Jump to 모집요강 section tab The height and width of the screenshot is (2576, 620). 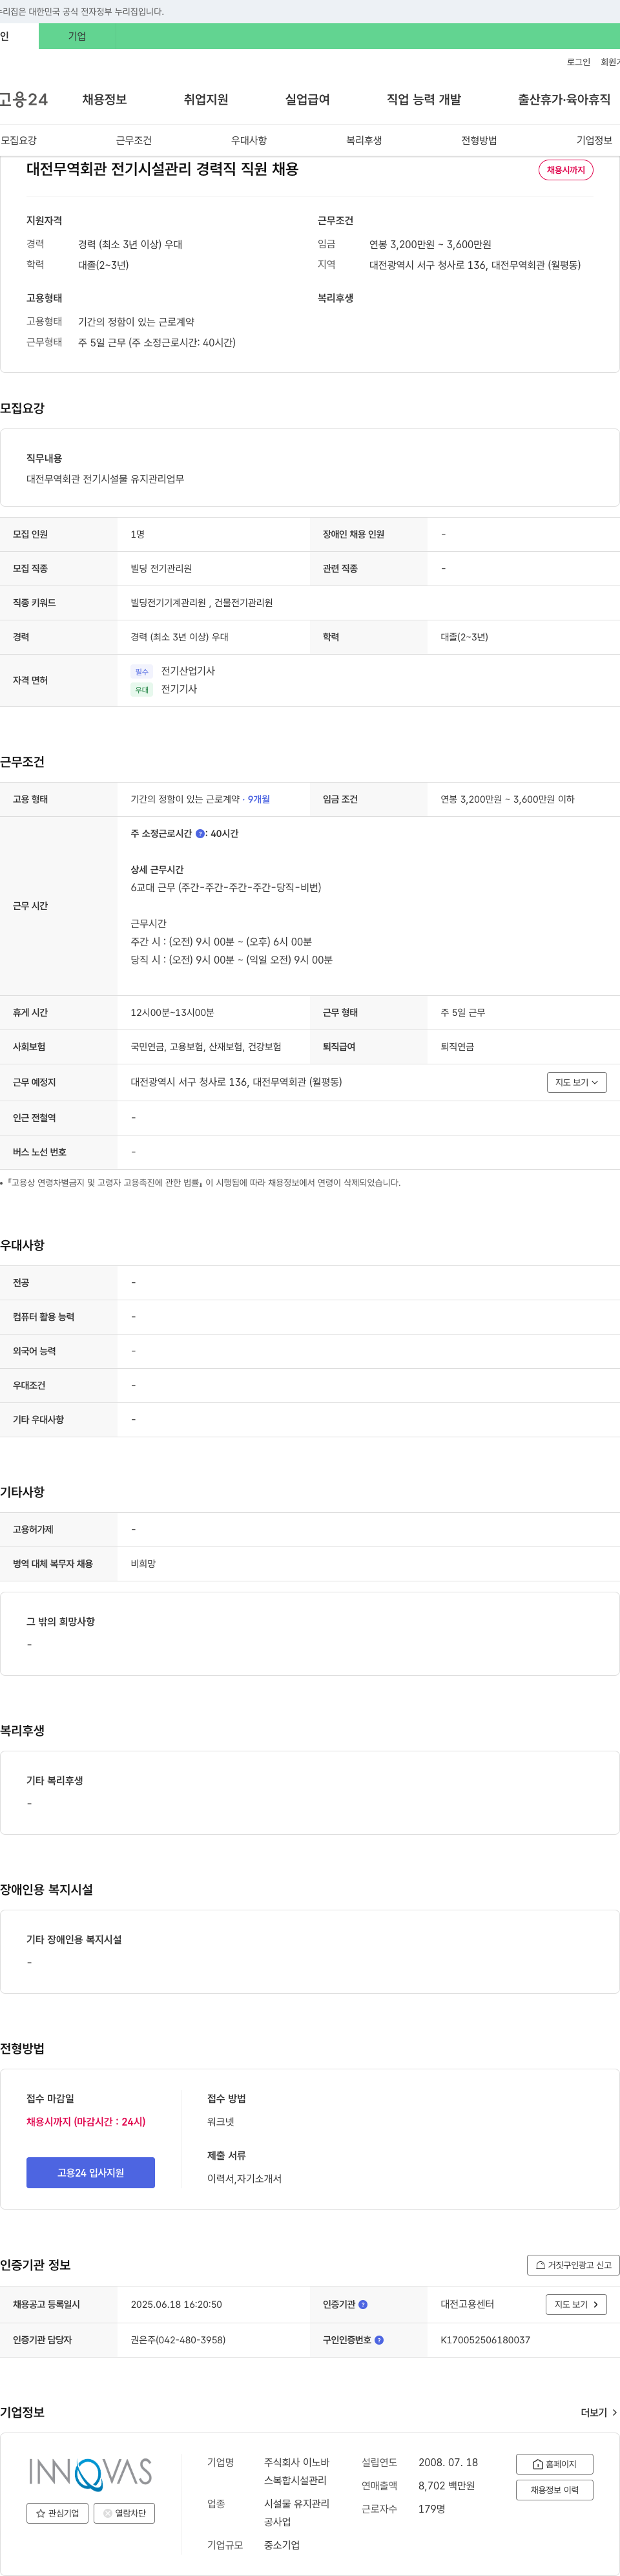coord(19,140)
